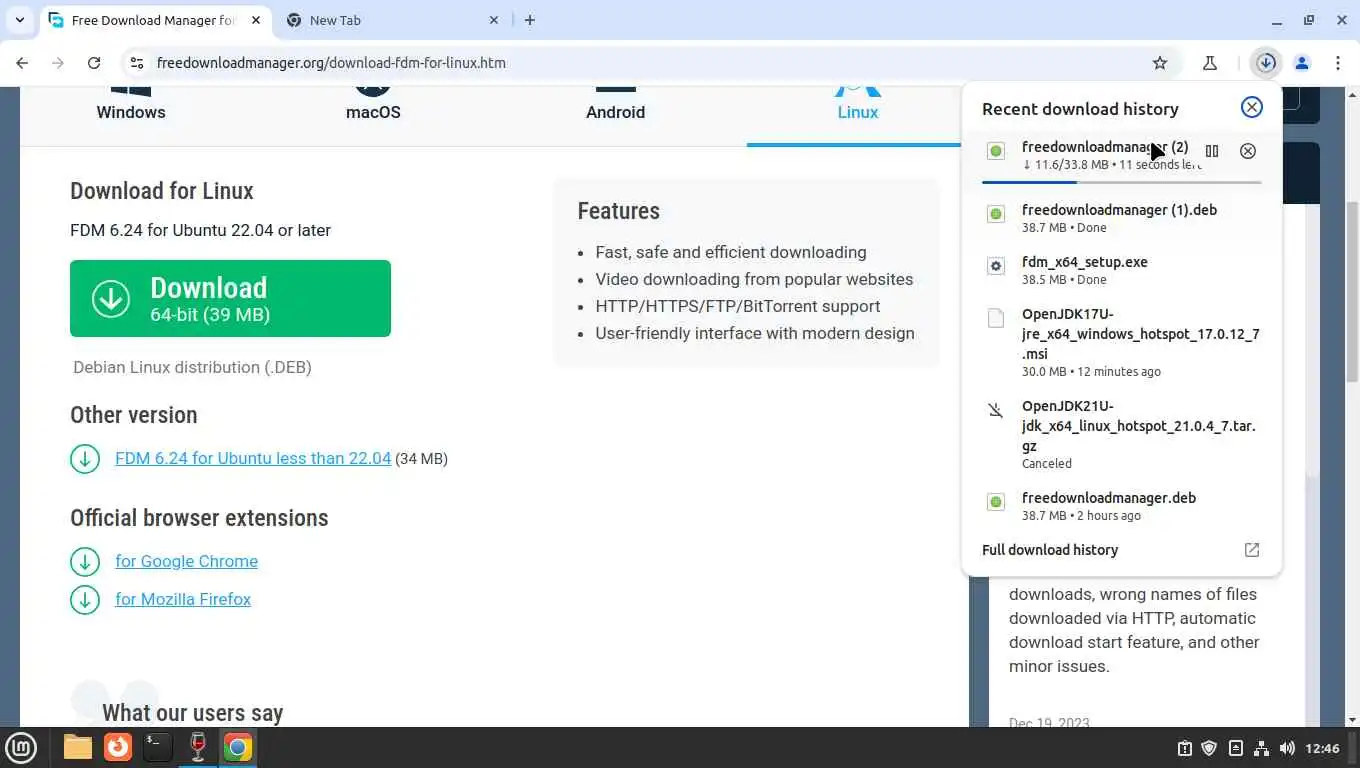Click the download icon beside for Mozilla Firefox
Image resolution: width=1360 pixels, height=768 pixels.
85,600
